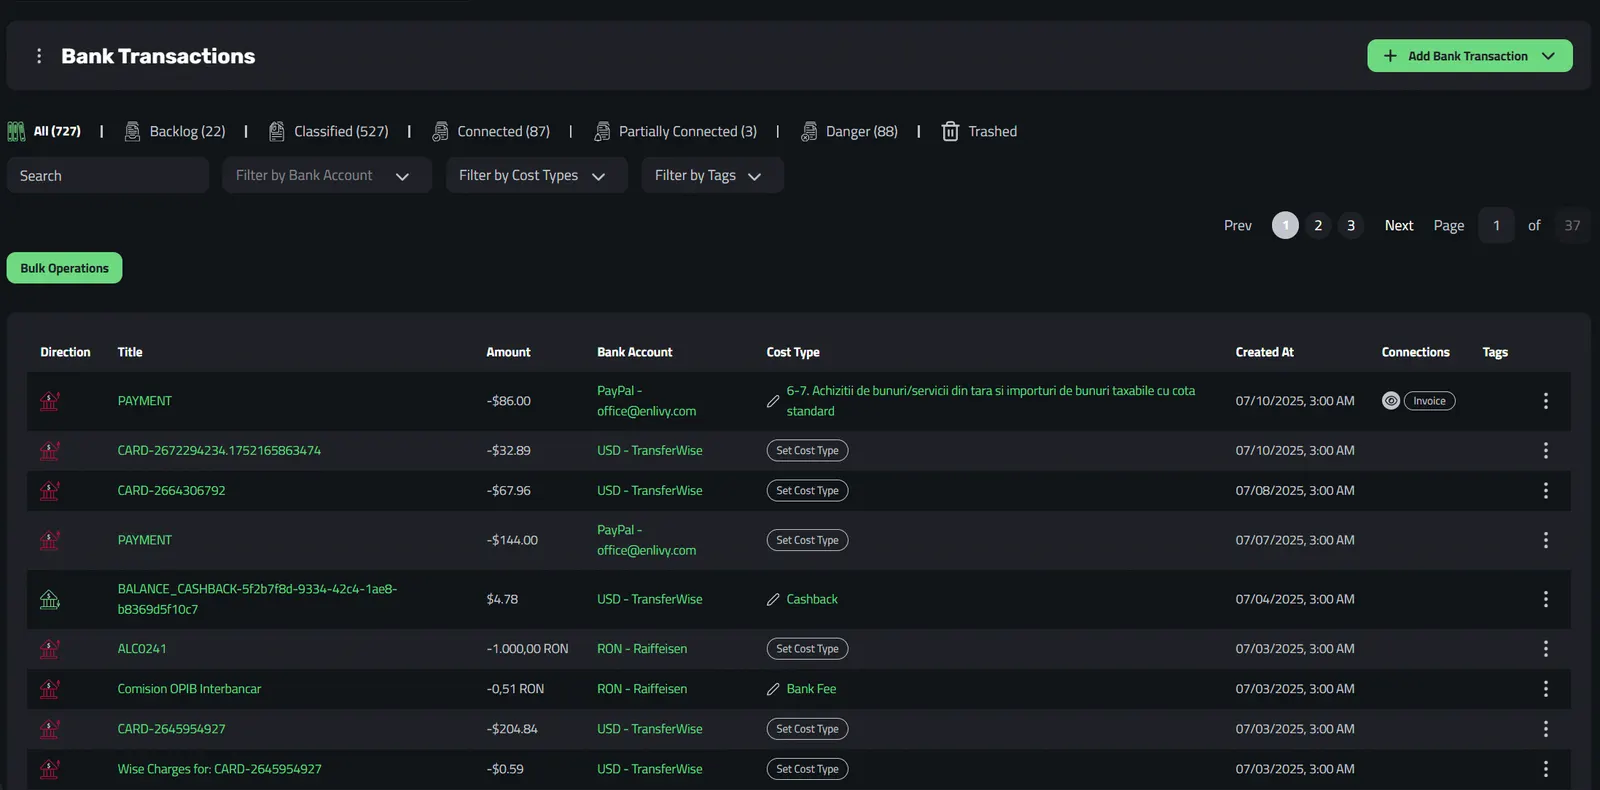View the Partially Connected (3) tab

pos(676,131)
